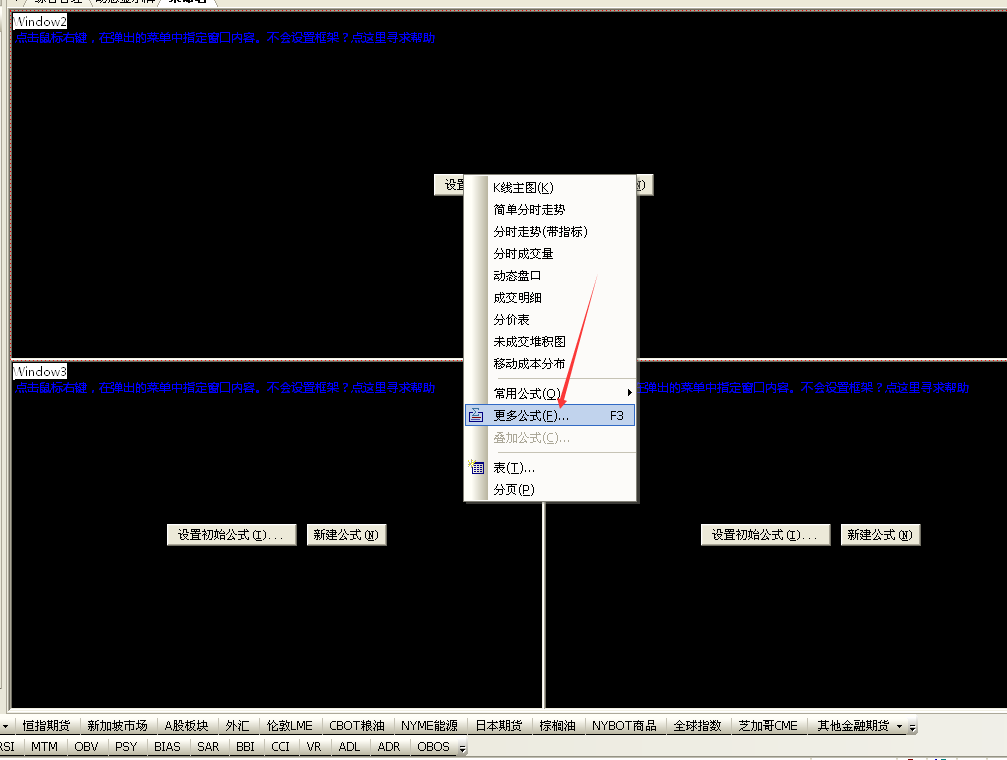Click 新建公式(N) button in Window3

346,535
